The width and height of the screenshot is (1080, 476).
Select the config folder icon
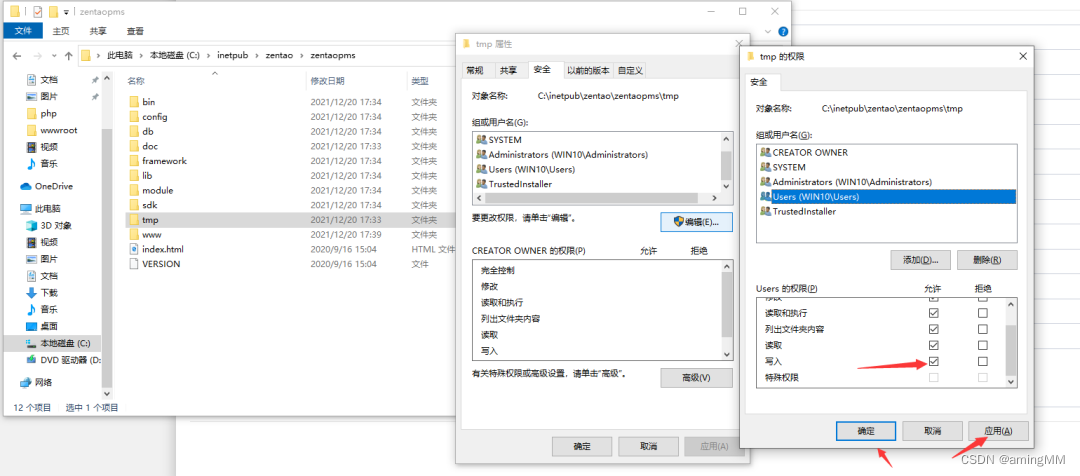(134, 116)
